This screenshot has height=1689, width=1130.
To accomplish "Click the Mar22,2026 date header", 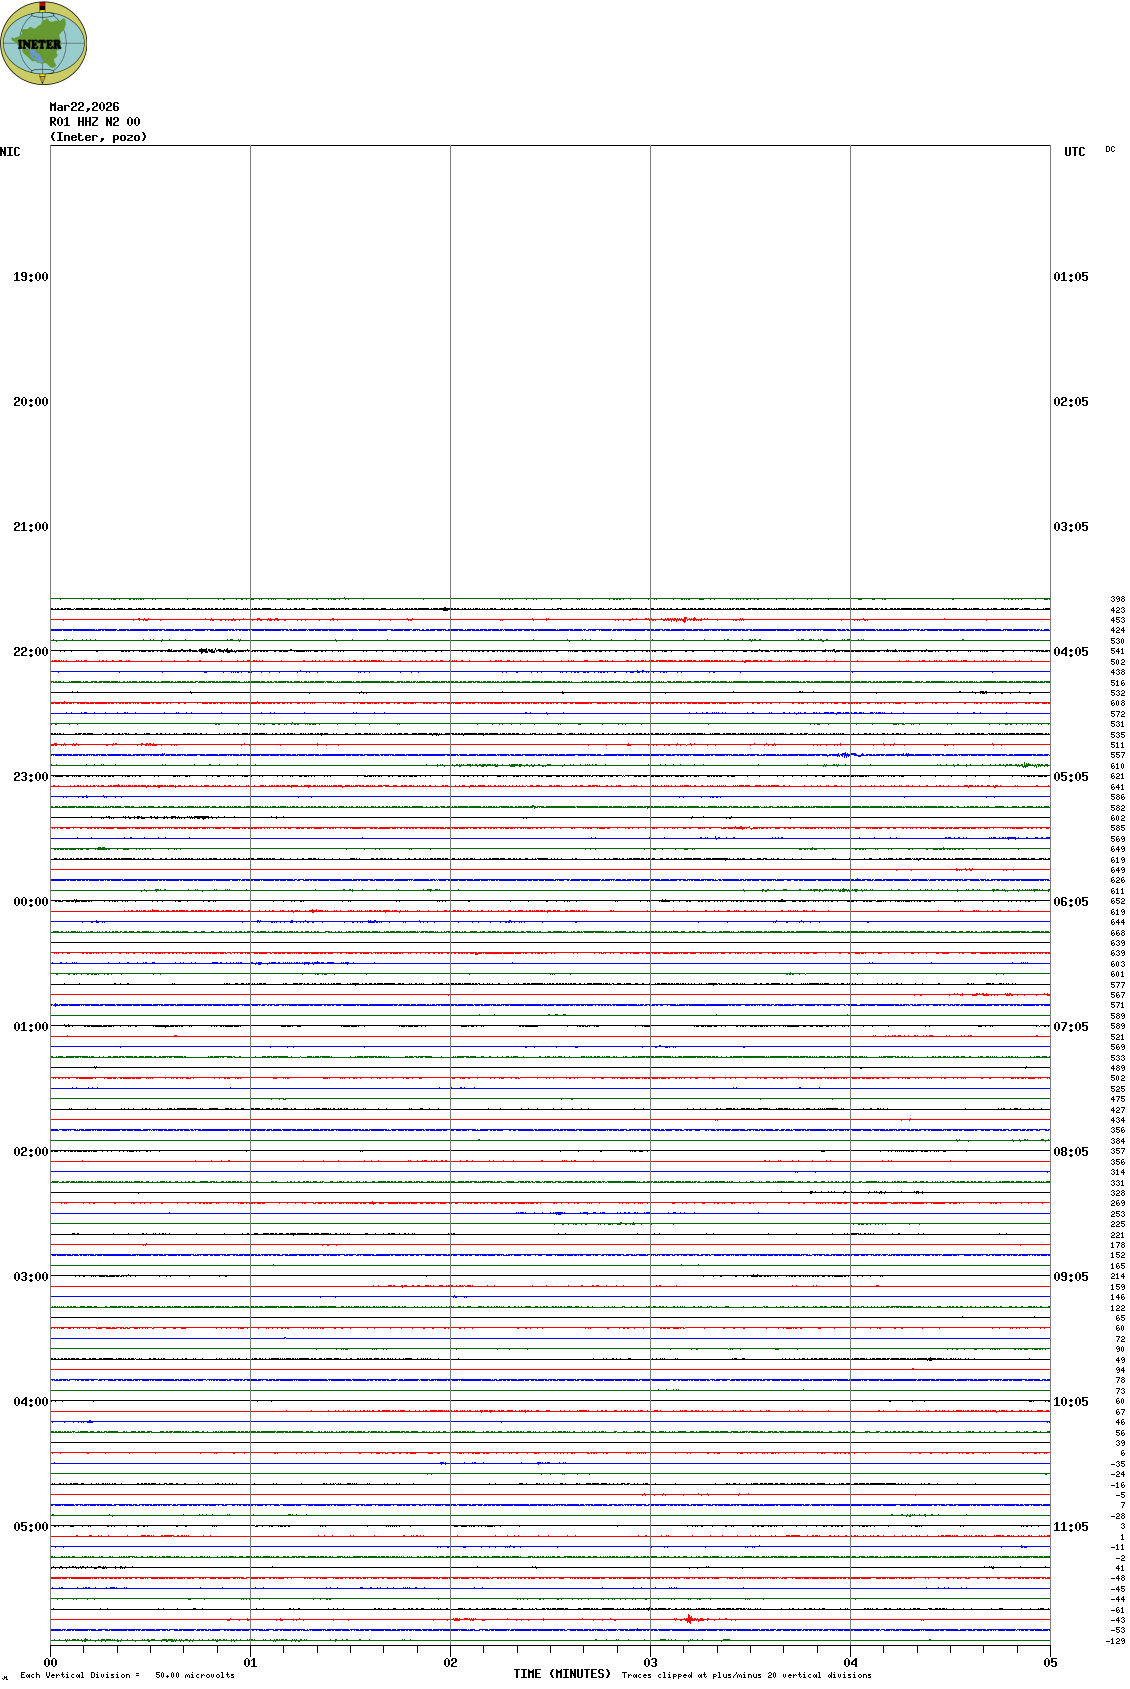I will point(84,107).
